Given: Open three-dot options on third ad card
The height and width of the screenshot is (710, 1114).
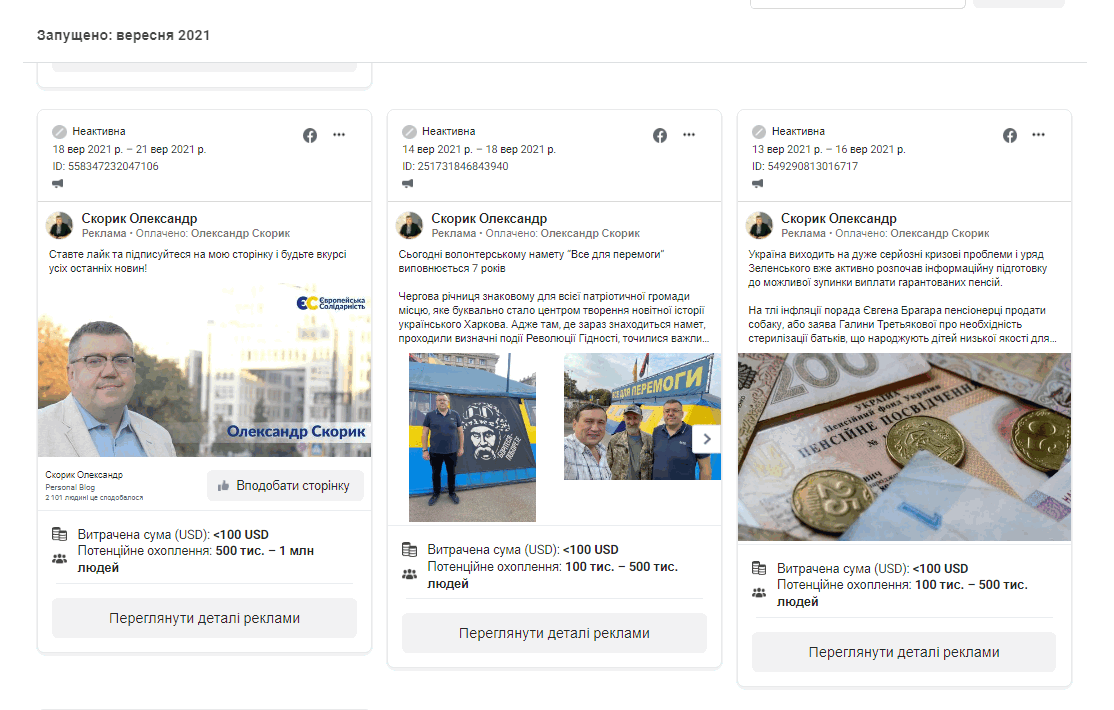Looking at the screenshot, I should pyautogui.click(x=1039, y=135).
